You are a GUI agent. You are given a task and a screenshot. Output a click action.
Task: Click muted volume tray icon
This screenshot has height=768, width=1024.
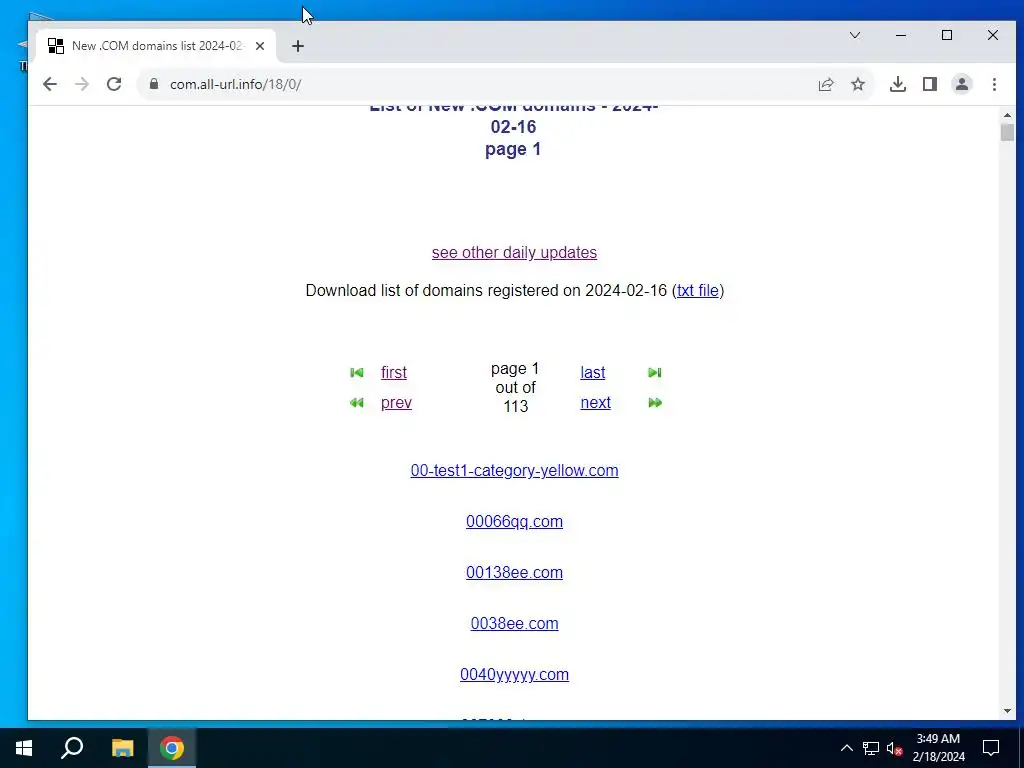click(894, 748)
